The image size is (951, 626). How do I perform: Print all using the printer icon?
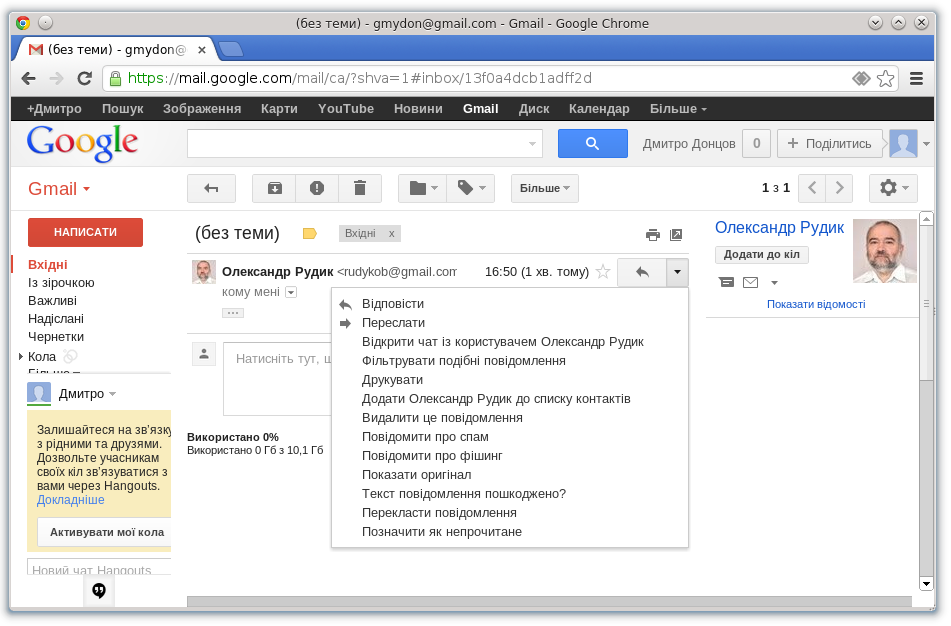coord(653,235)
